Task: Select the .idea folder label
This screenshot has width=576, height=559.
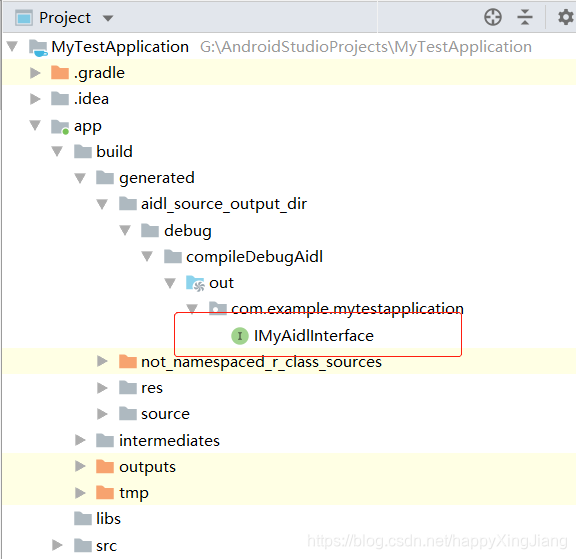Action: pyautogui.click(x=91, y=99)
